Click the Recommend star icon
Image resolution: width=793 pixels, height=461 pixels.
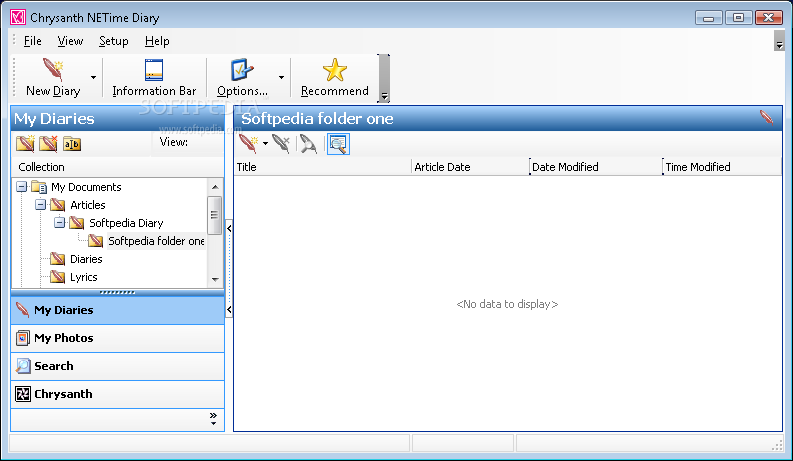[x=335, y=70]
